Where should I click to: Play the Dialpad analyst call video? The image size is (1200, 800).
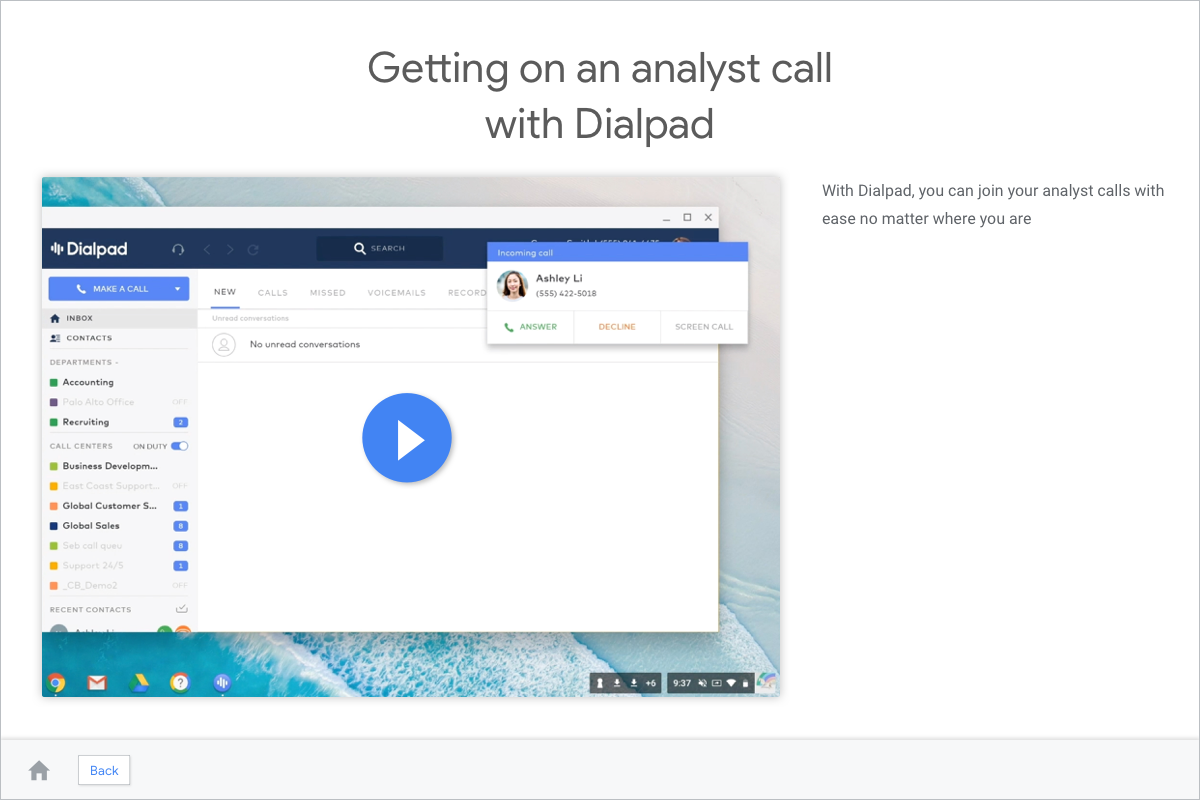coord(407,438)
